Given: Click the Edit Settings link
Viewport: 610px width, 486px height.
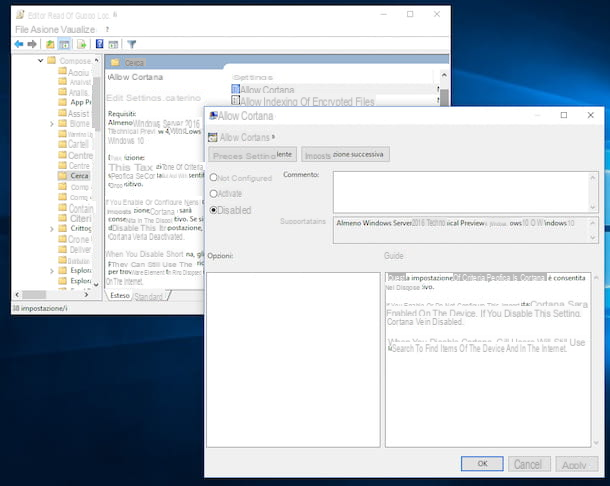Looking at the screenshot, I should point(153,98).
